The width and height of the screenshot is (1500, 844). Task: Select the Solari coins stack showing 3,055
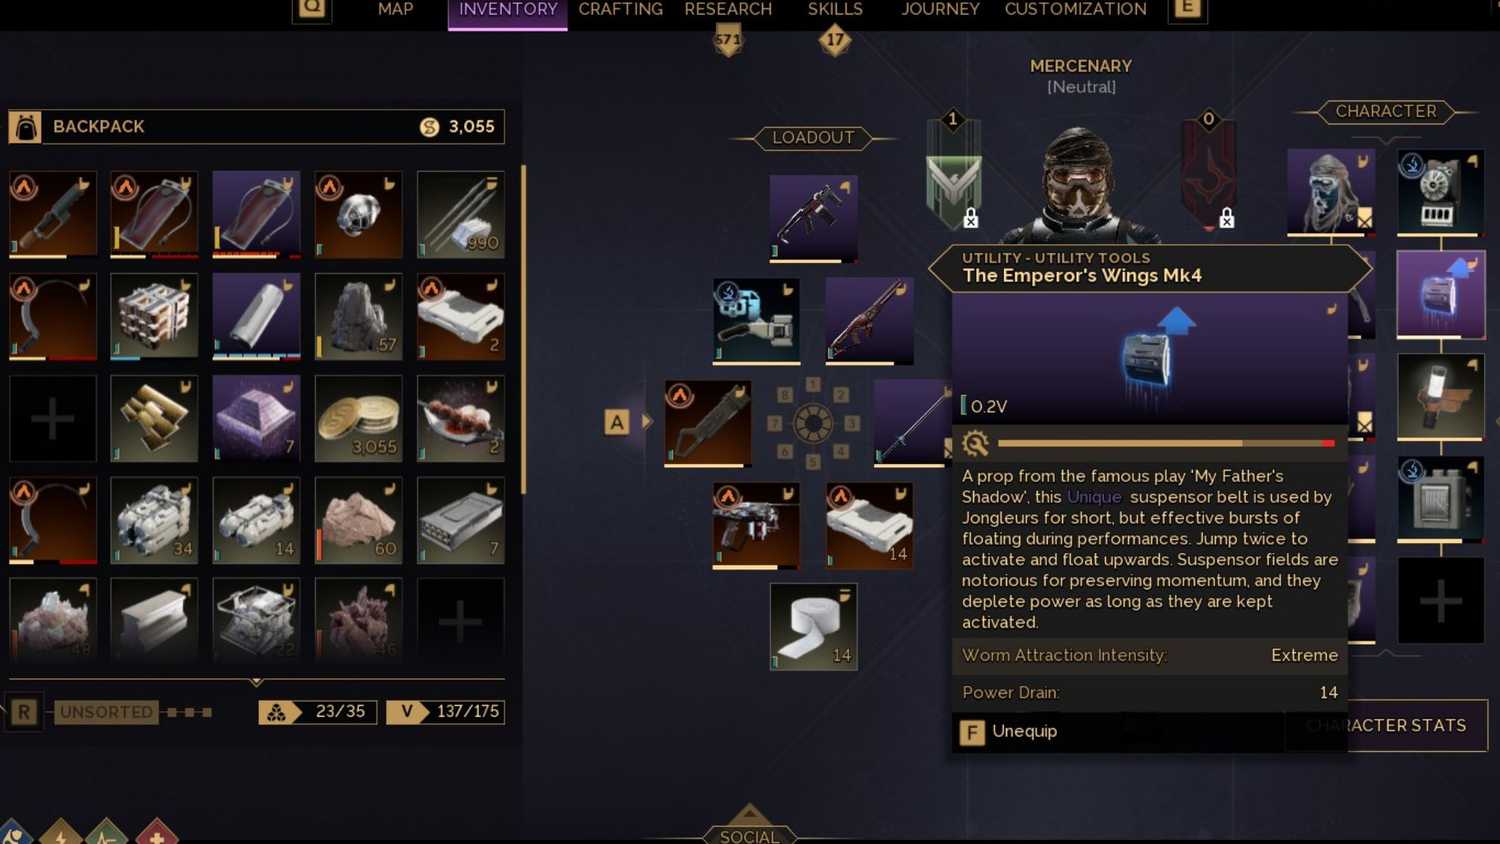click(x=358, y=419)
